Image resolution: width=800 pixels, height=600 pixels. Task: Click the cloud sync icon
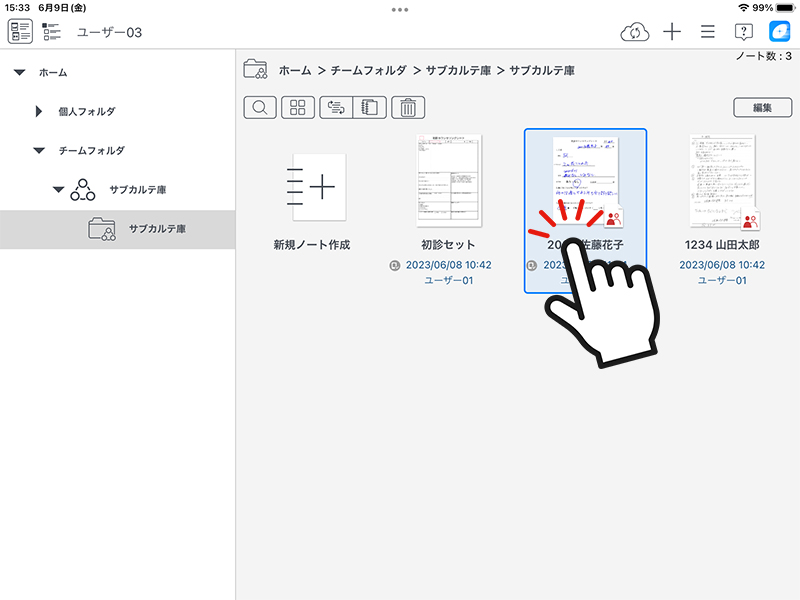(635, 32)
